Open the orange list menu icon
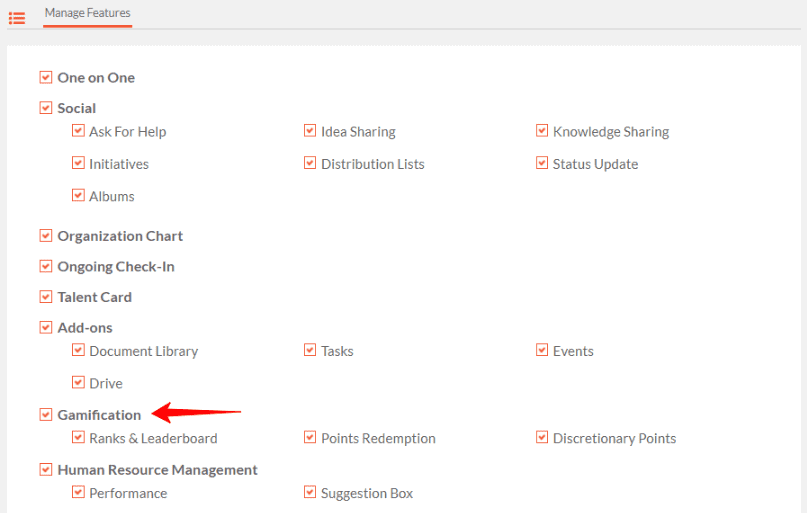This screenshot has height=513, width=807. coord(17,19)
